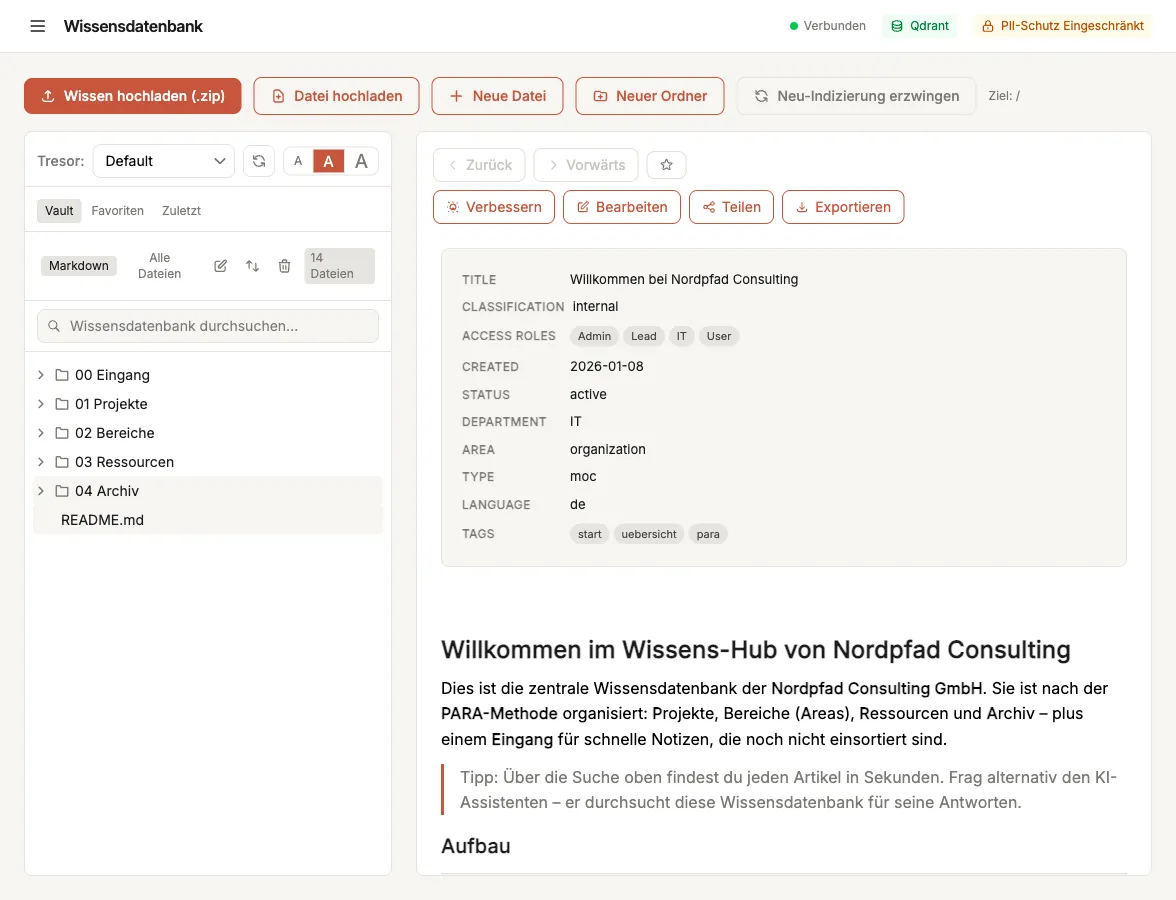
Task: Click the title value Willkommen bei Nordpfad Consulting
Action: [684, 280]
